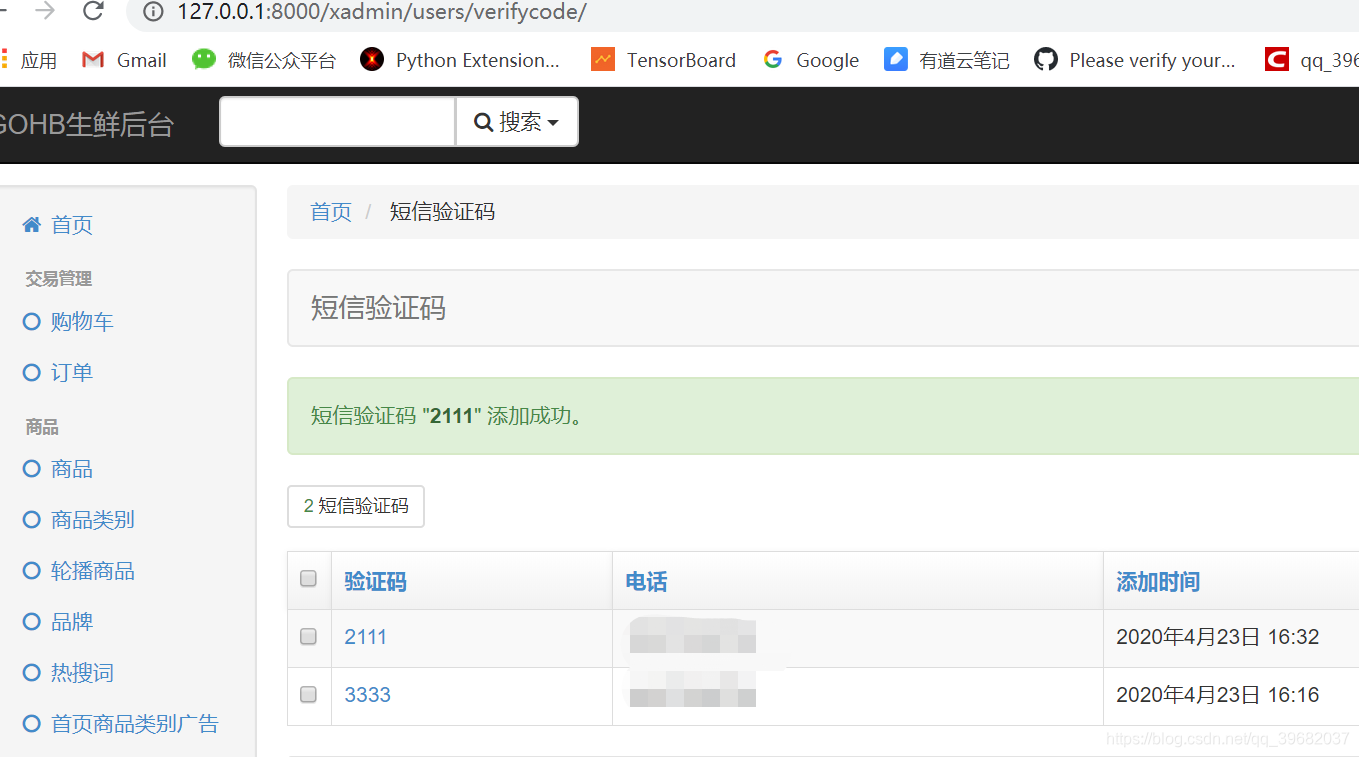1359x757 pixels.
Task: Open the 搜索 dropdown caret
Action: tap(553, 123)
